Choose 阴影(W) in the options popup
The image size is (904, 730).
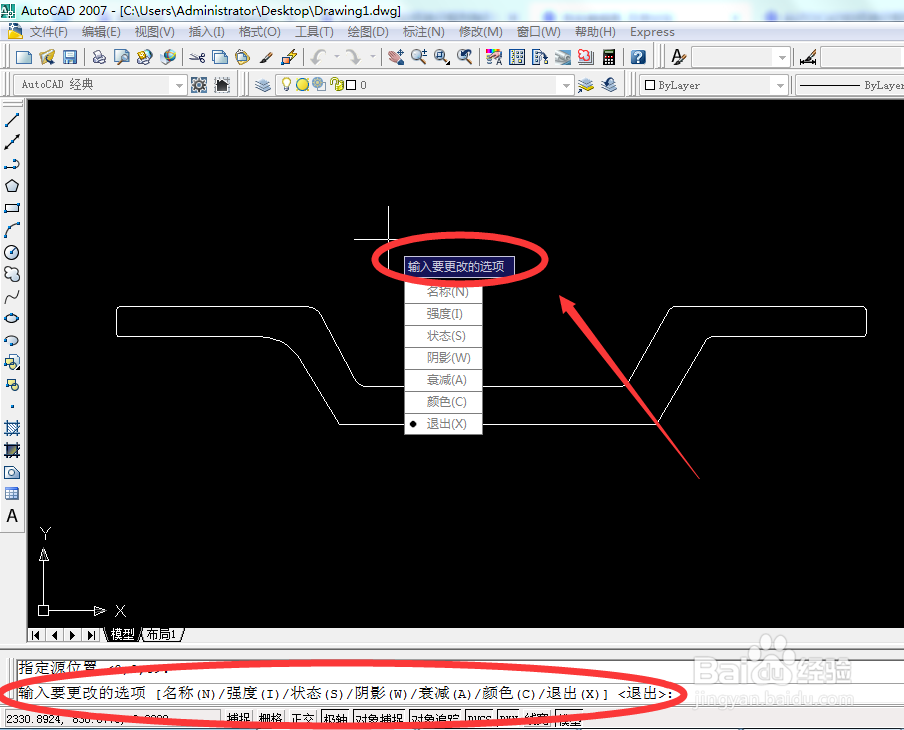[443, 358]
